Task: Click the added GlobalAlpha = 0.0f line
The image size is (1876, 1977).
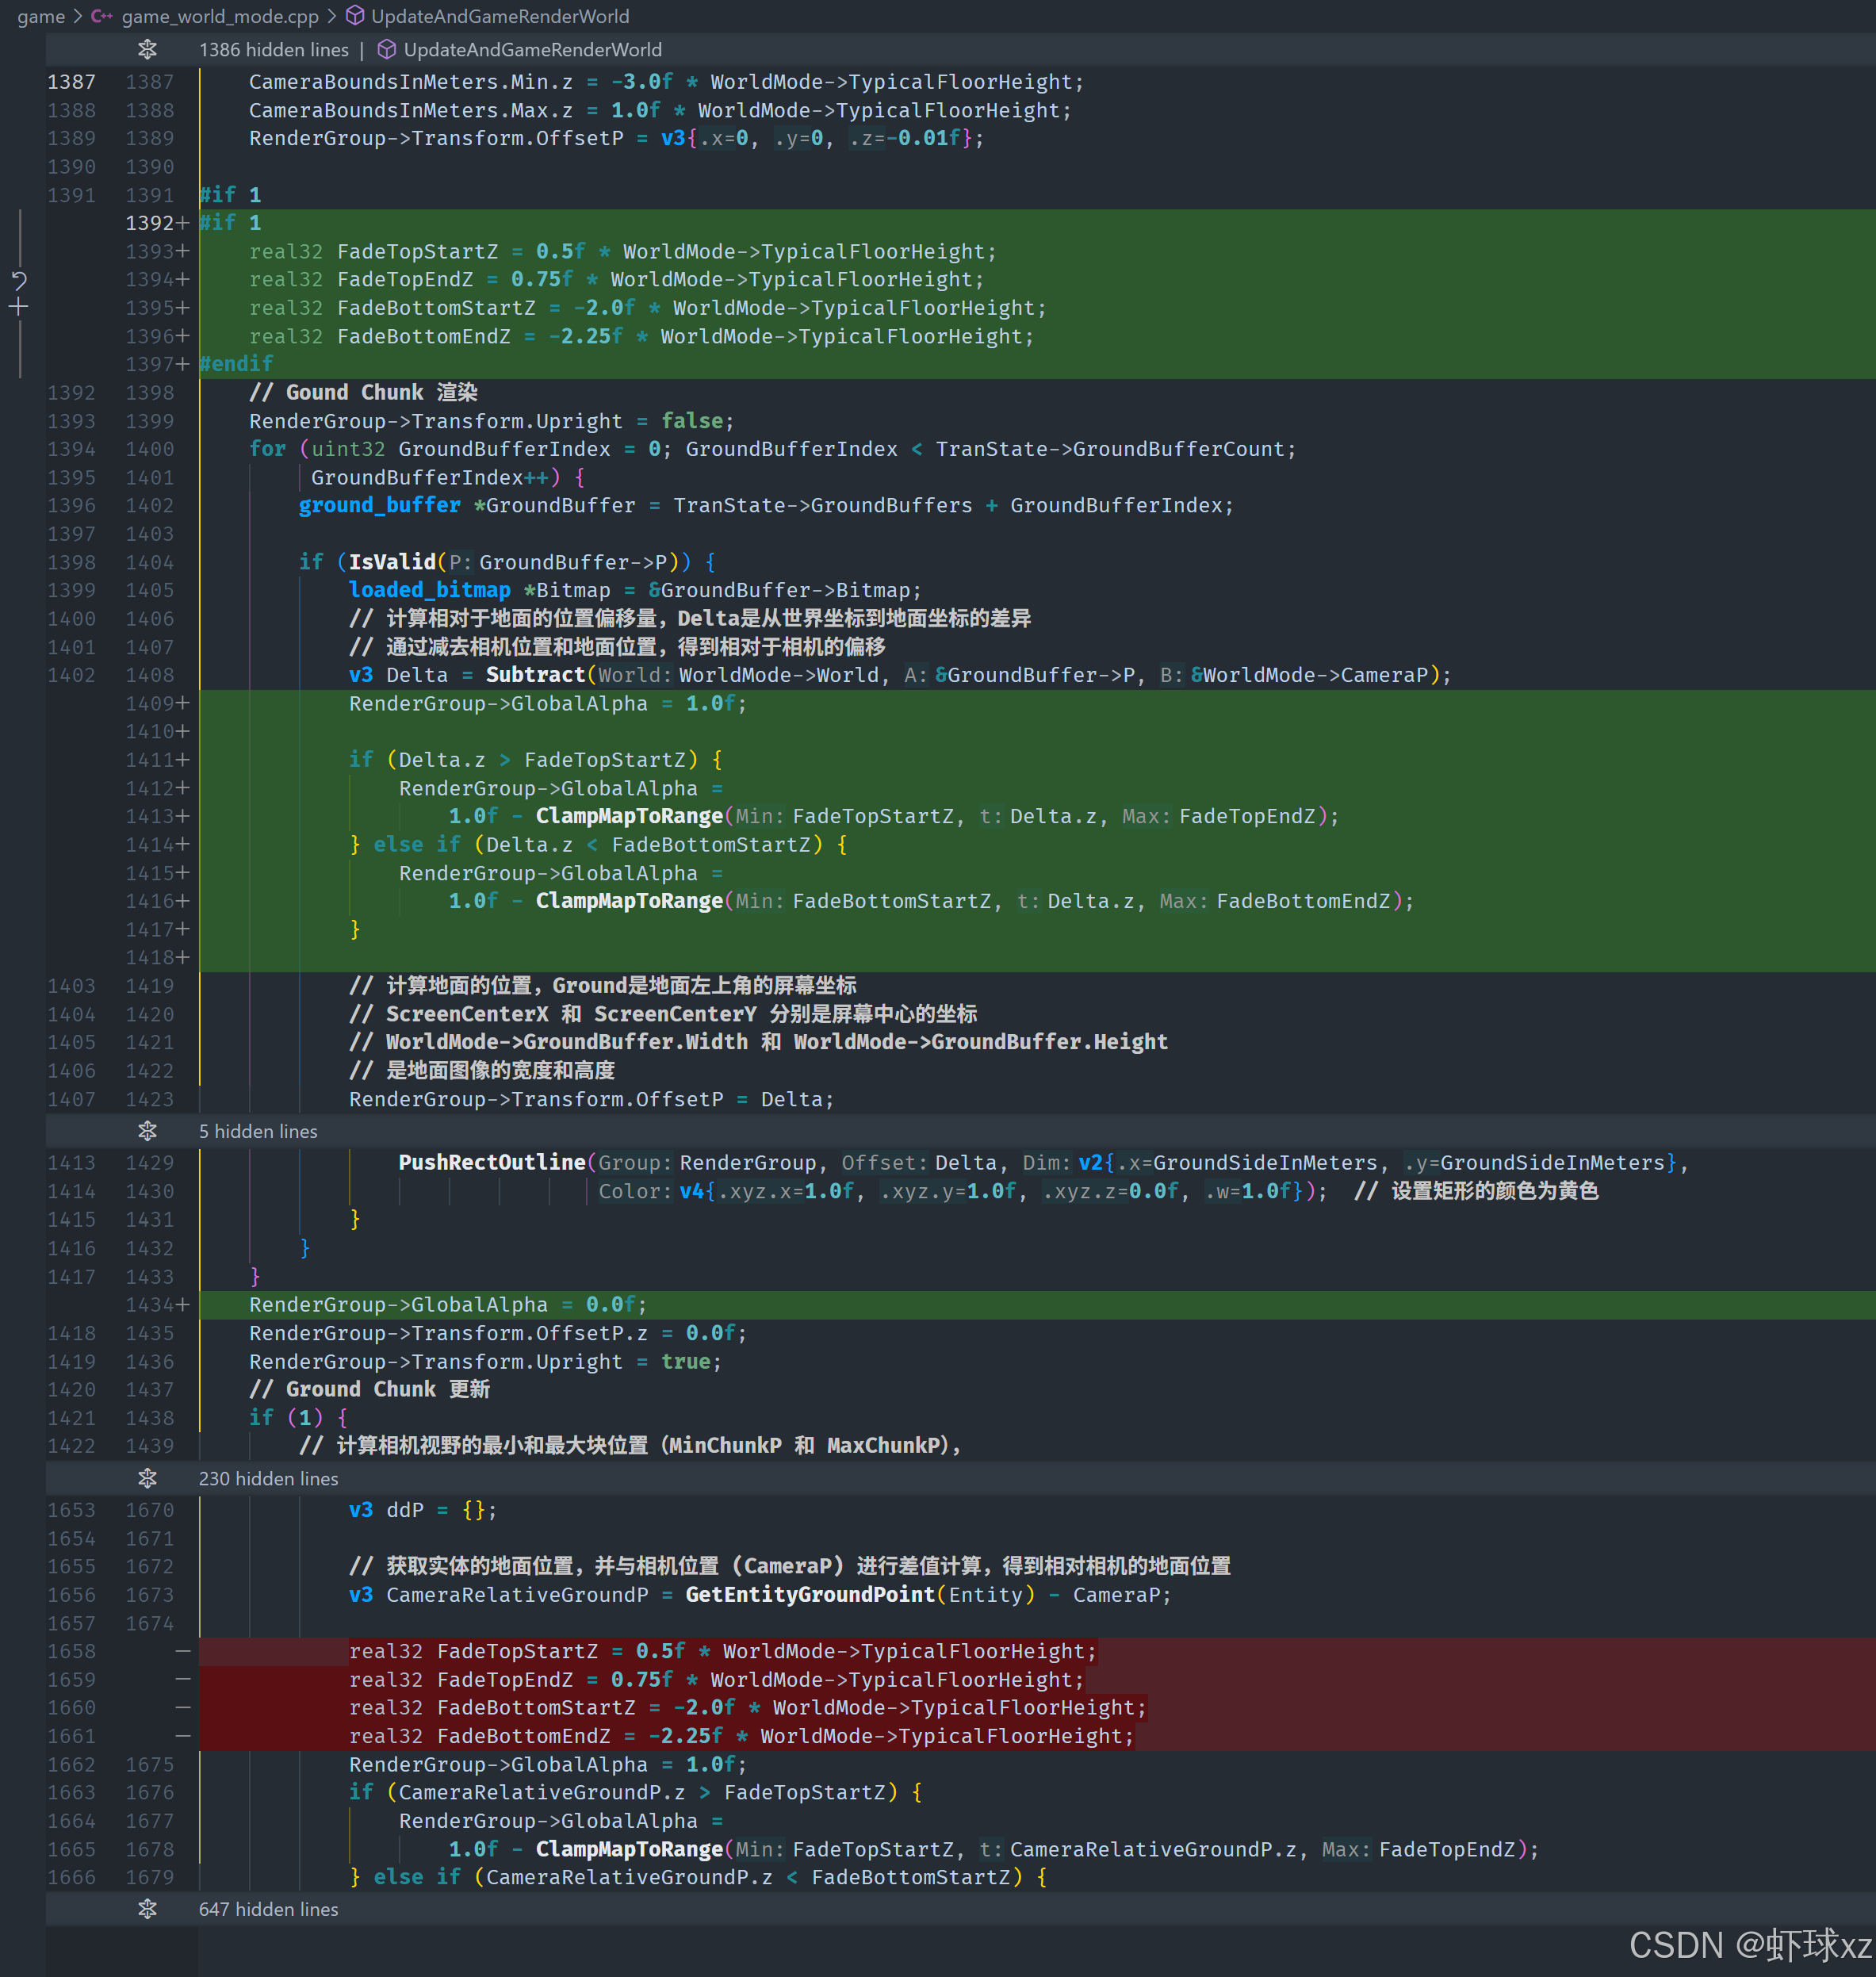Action: click(447, 1305)
